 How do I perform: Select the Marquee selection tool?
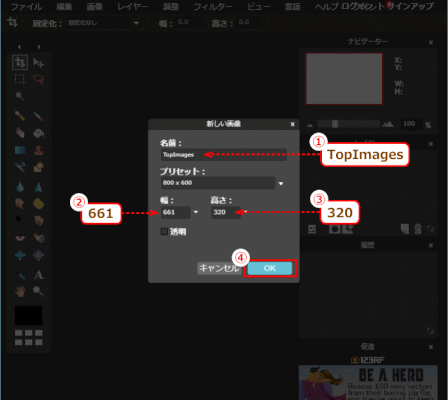pos(20,79)
